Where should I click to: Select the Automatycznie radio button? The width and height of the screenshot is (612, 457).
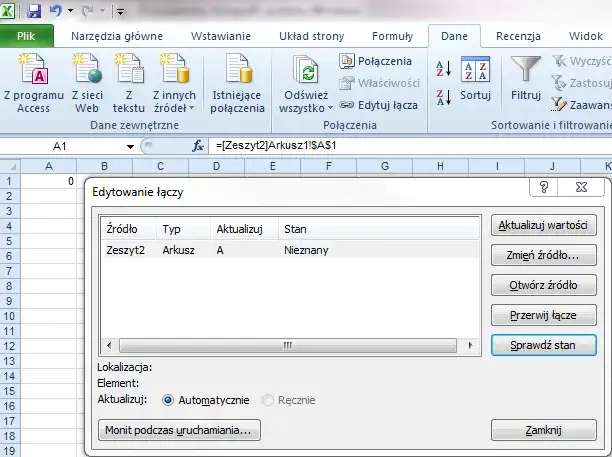[x=168, y=399]
